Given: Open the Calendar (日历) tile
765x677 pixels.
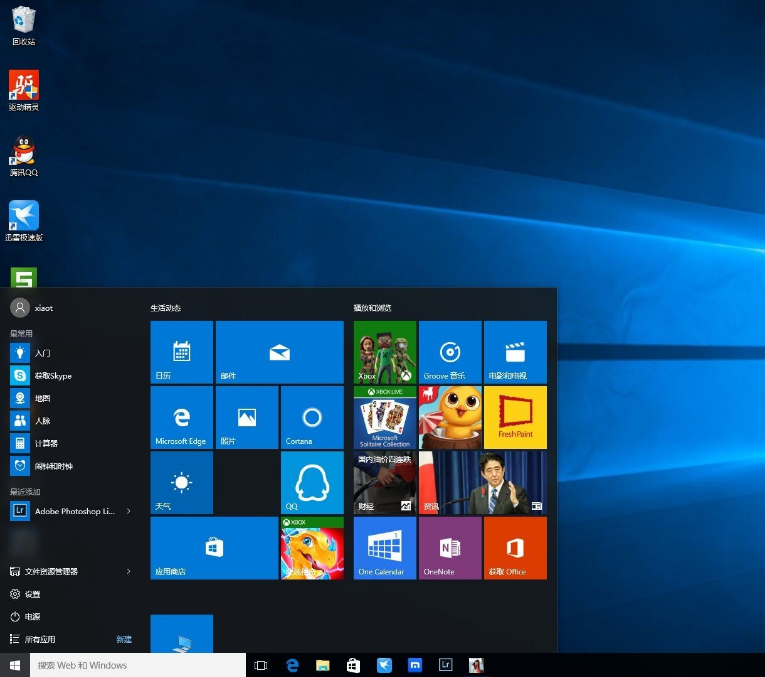Looking at the screenshot, I should (181, 352).
